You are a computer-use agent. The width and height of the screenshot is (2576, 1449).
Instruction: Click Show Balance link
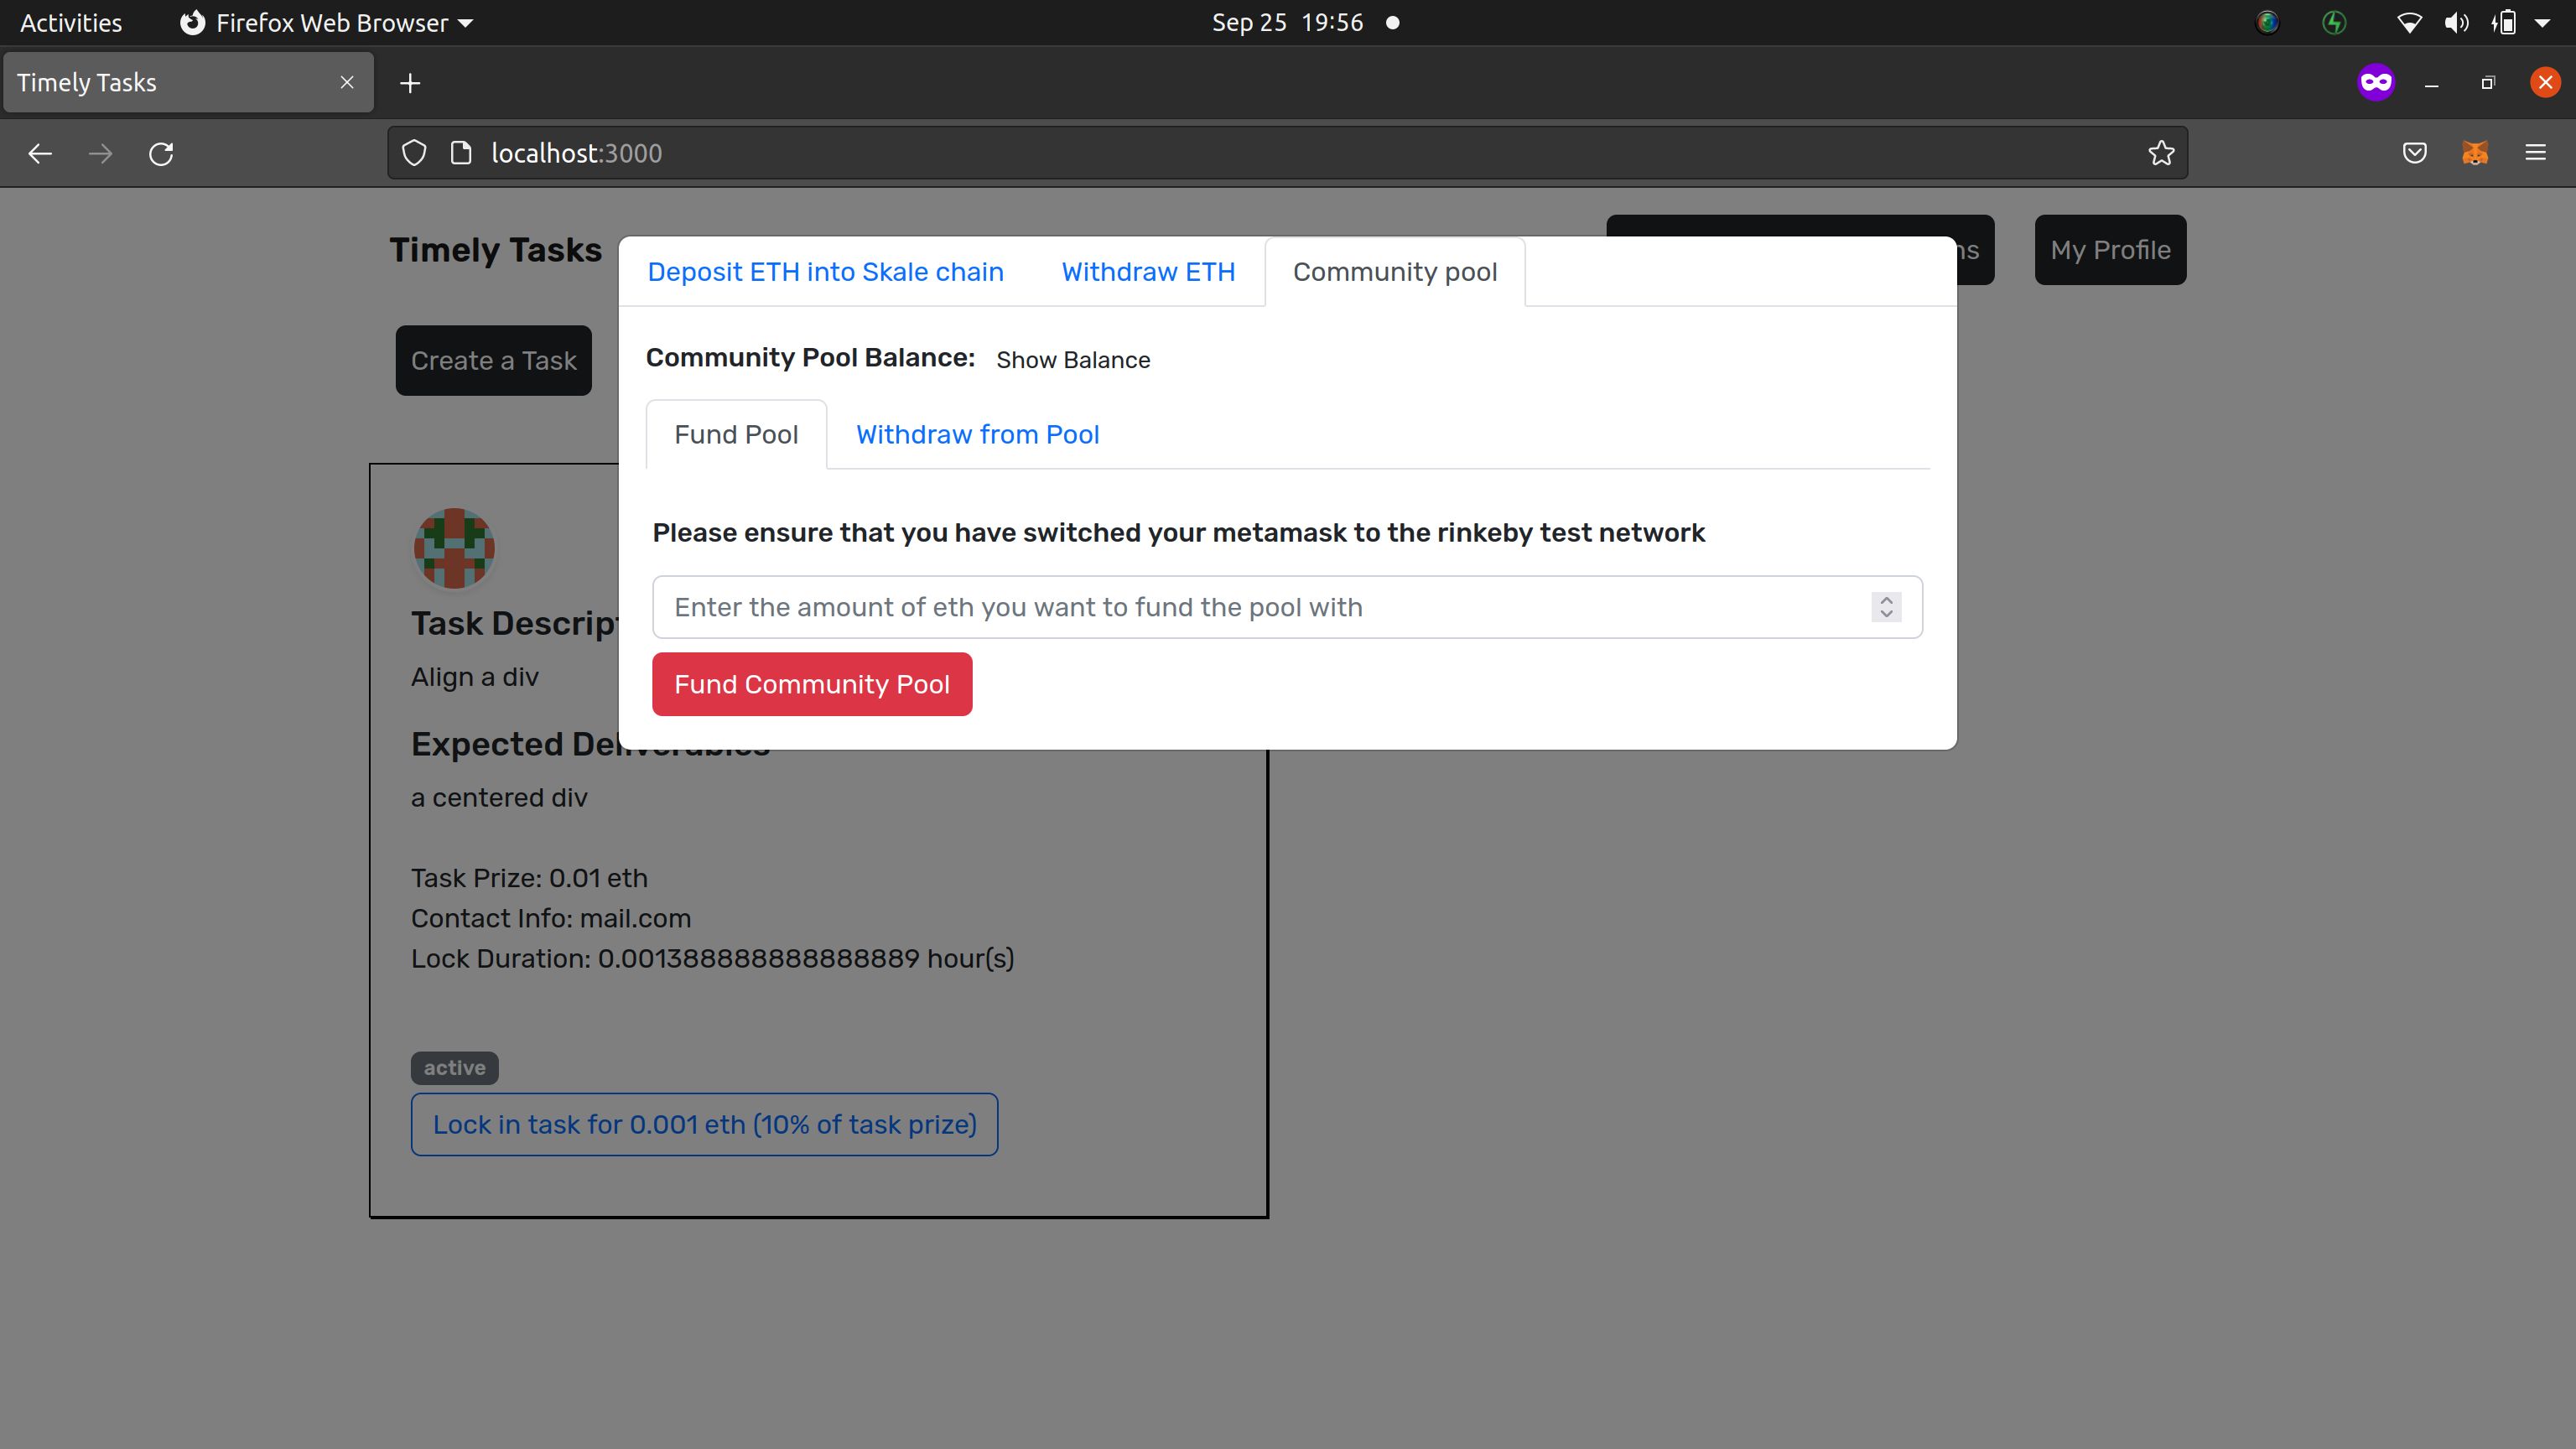click(x=1072, y=357)
